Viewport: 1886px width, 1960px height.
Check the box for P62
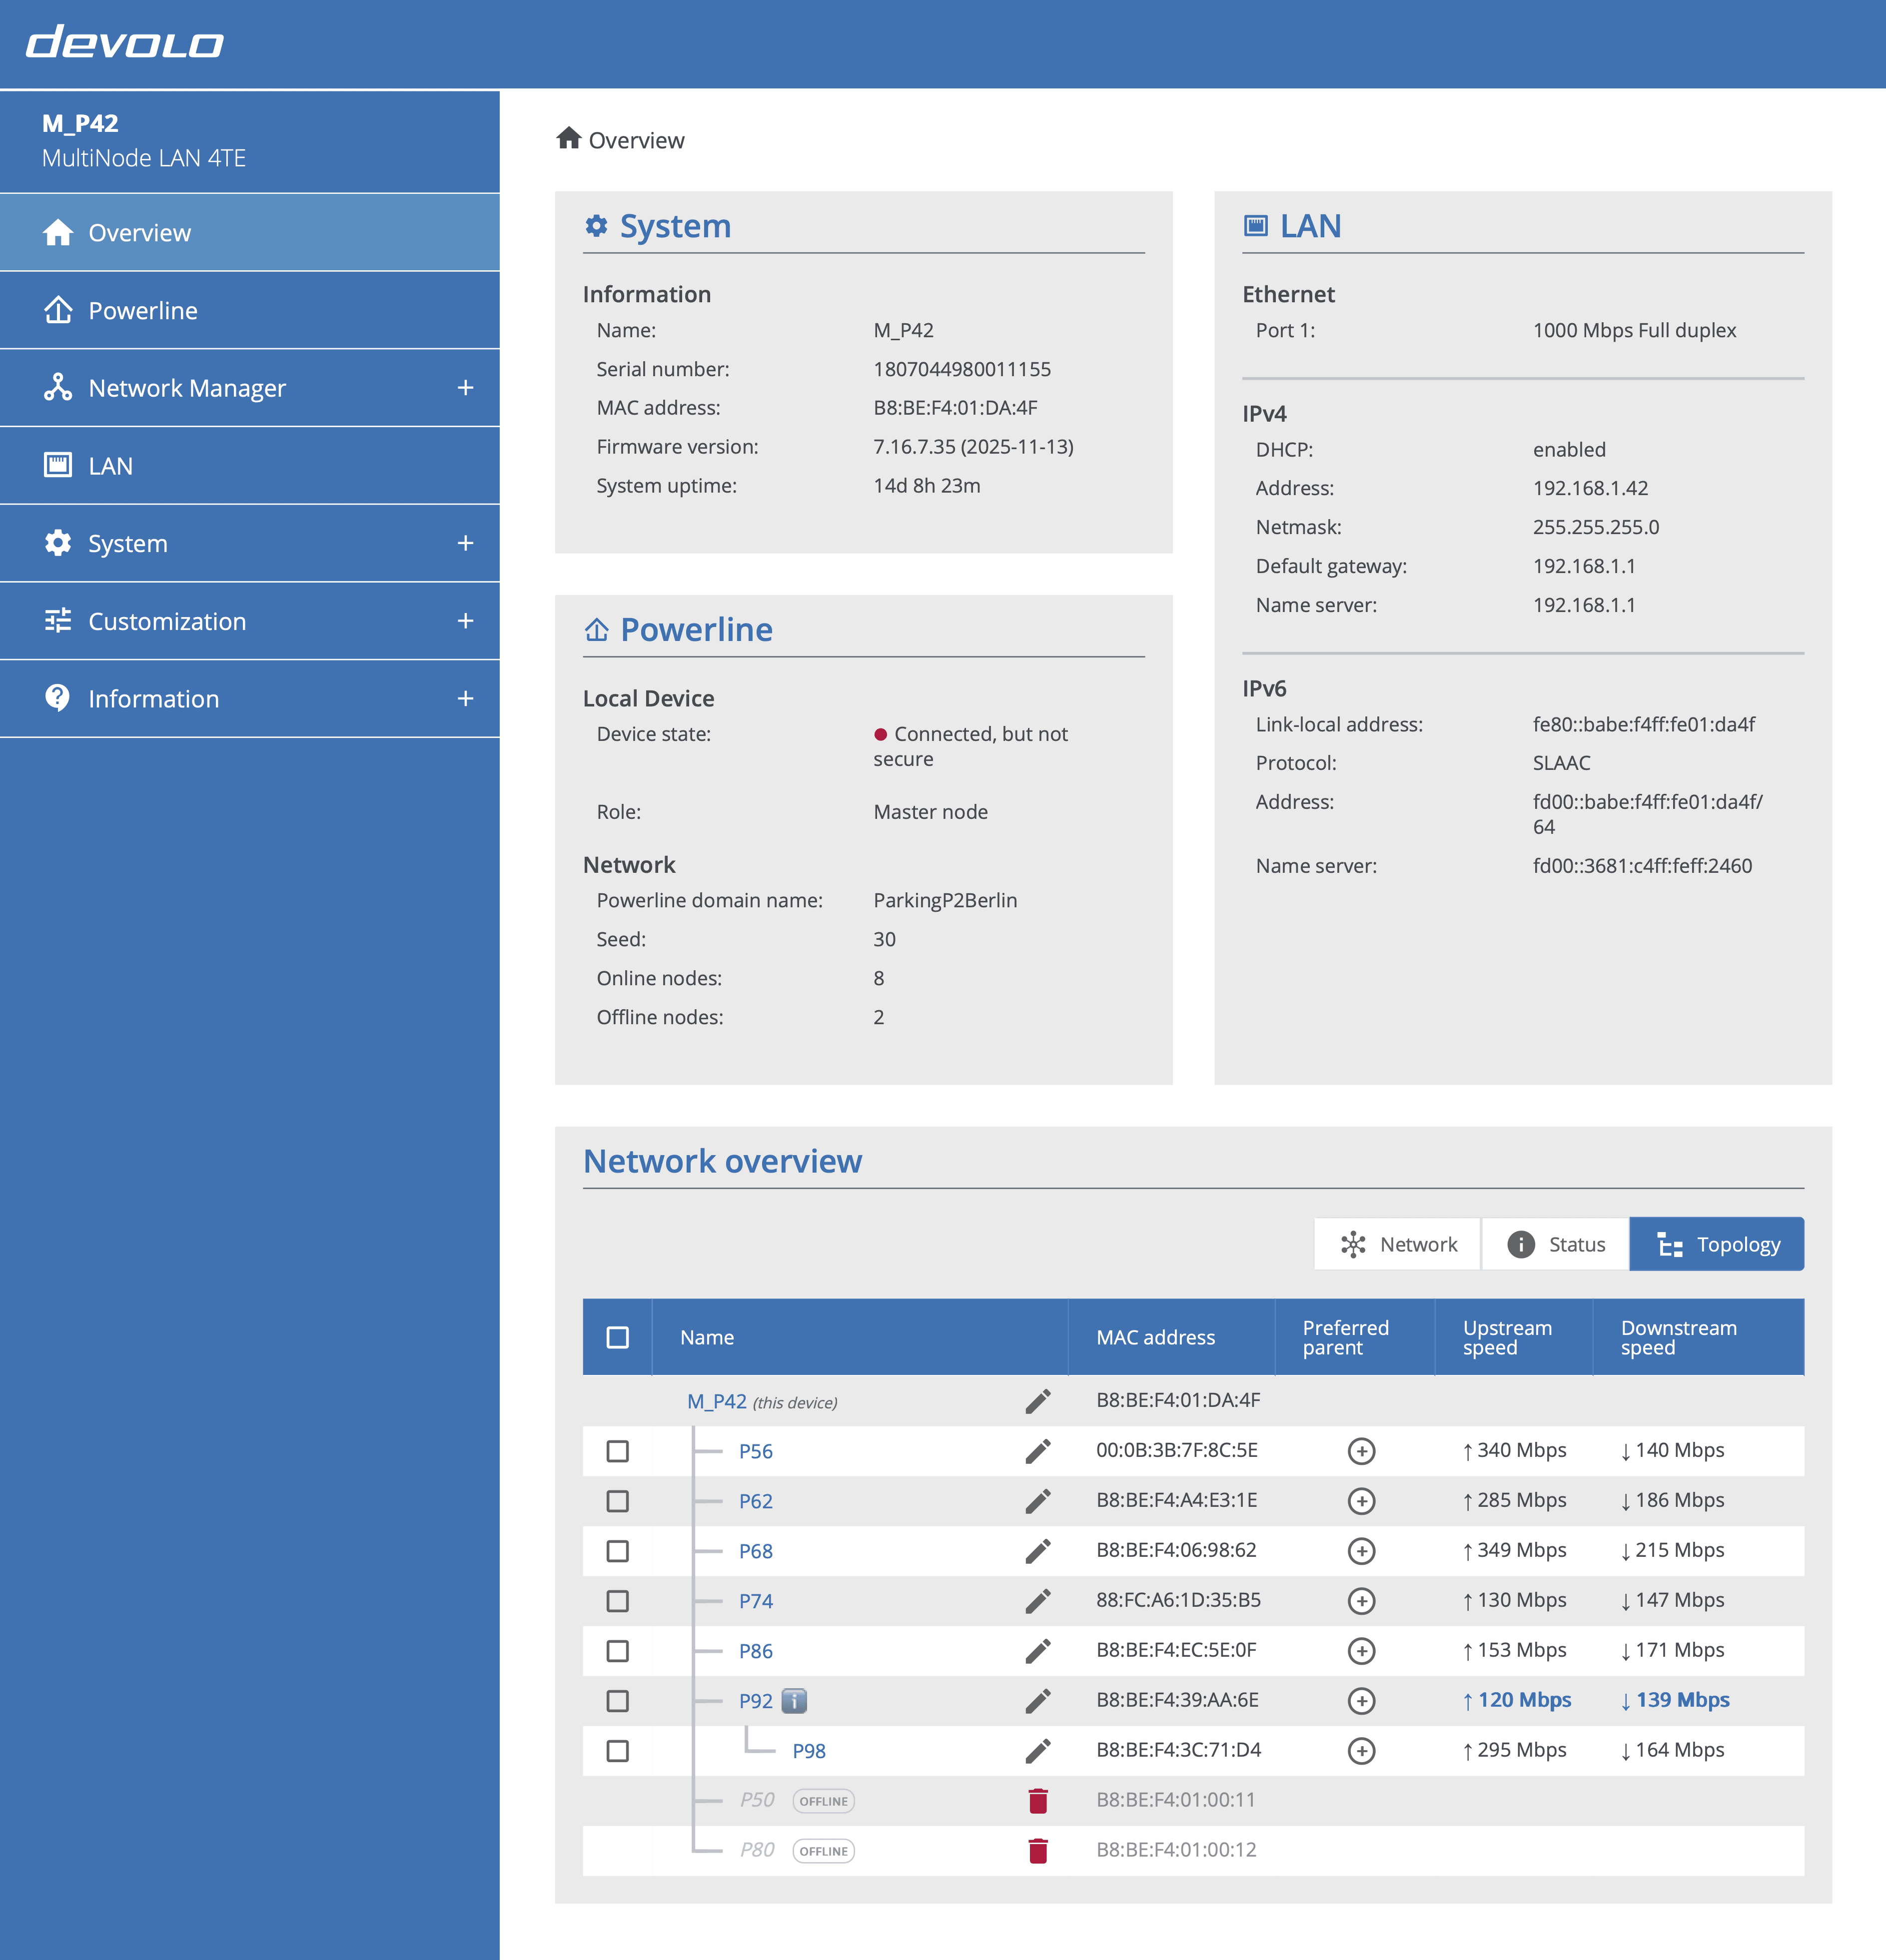click(x=618, y=1501)
